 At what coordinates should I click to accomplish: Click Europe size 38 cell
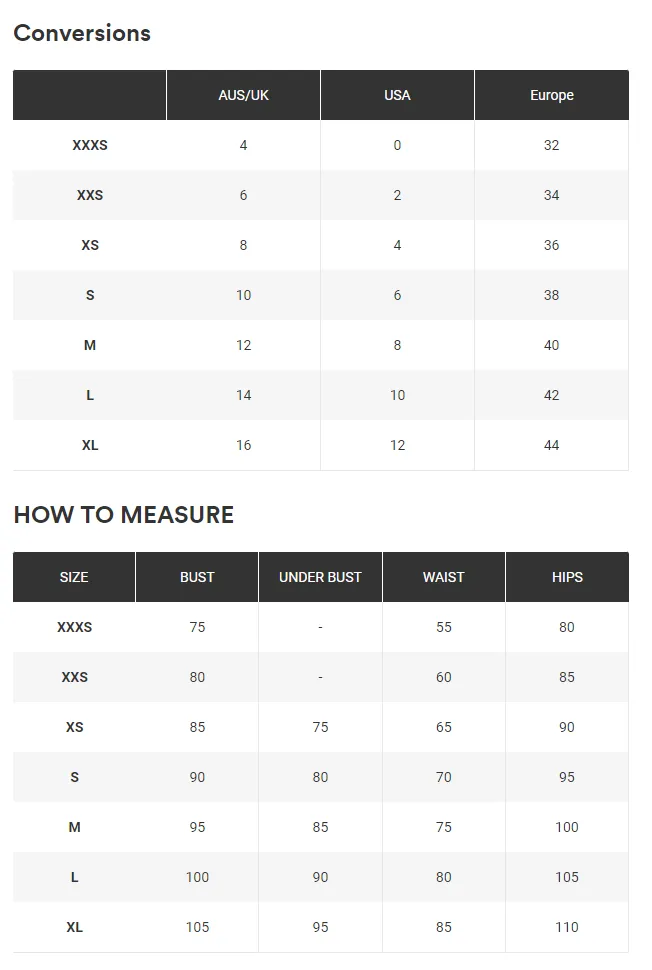[552, 295]
